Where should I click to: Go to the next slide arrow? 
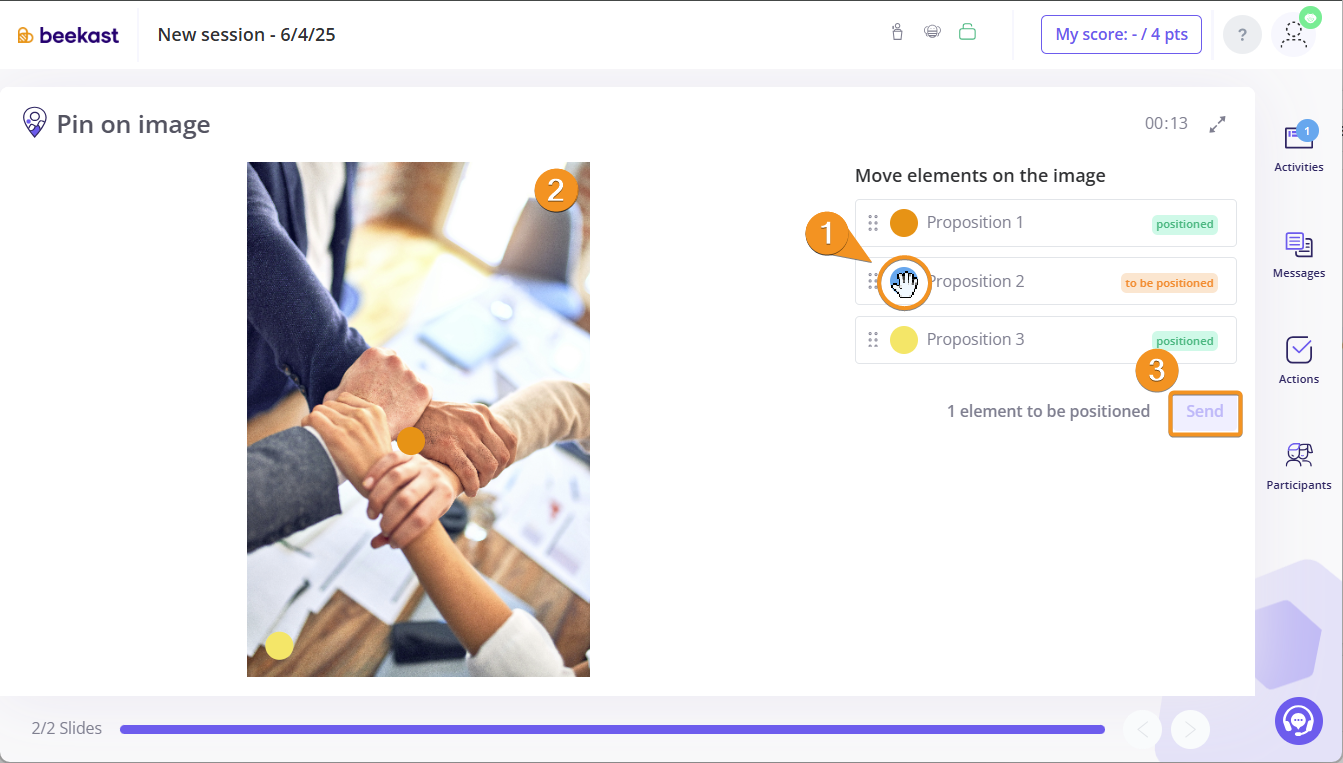pos(1190,729)
